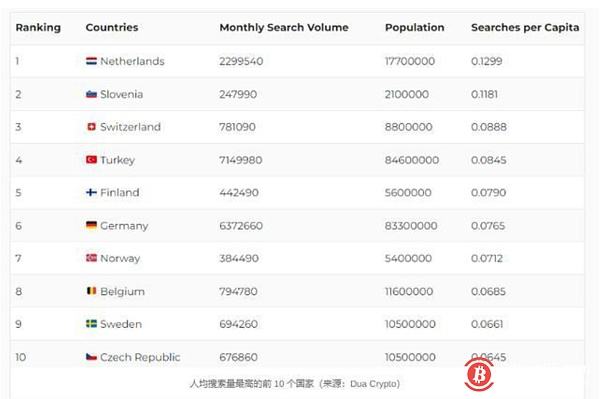Click the Monthly Search Volume header

(x=284, y=28)
